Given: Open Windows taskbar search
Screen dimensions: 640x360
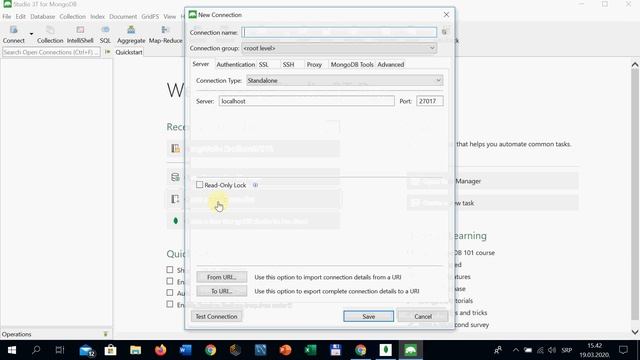Looking at the screenshot, I should (36, 350).
